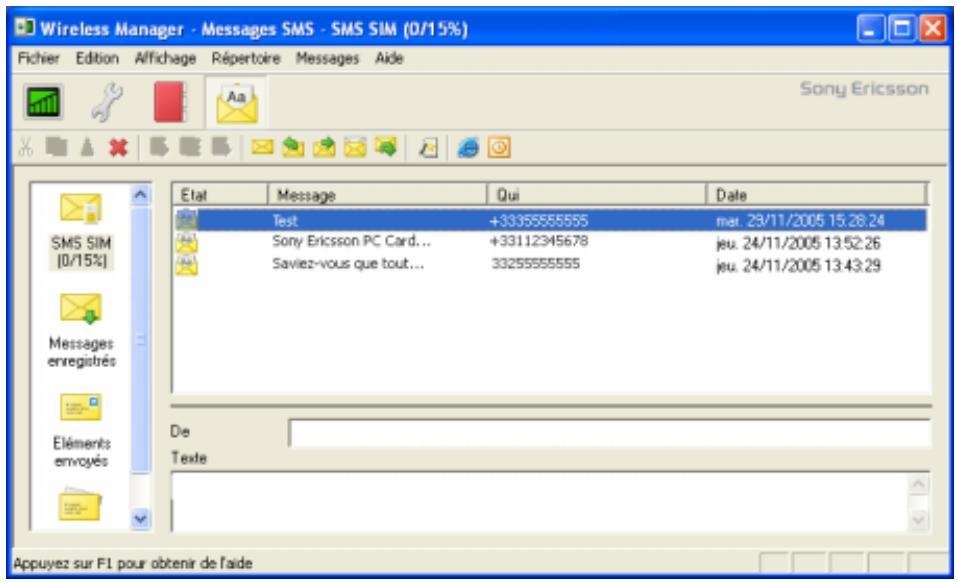The width and height of the screenshot is (957, 582).
Task: Select the SMS SIM folder
Action: tap(81, 230)
